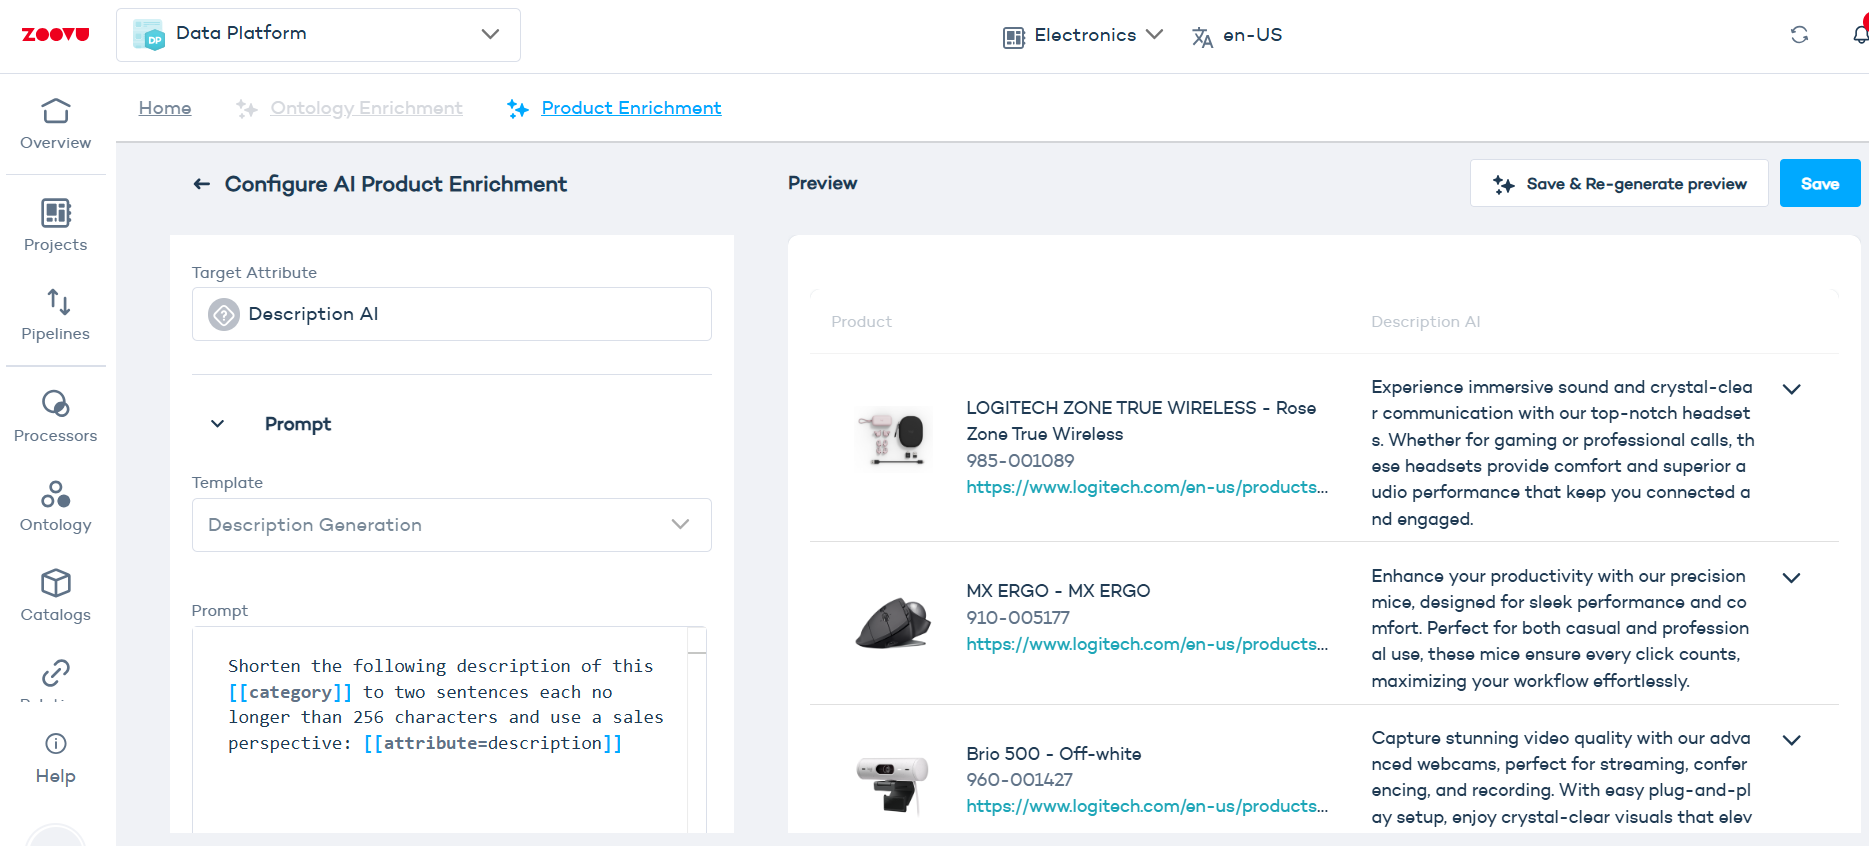Click the Description AI target attribute field

[x=451, y=314]
